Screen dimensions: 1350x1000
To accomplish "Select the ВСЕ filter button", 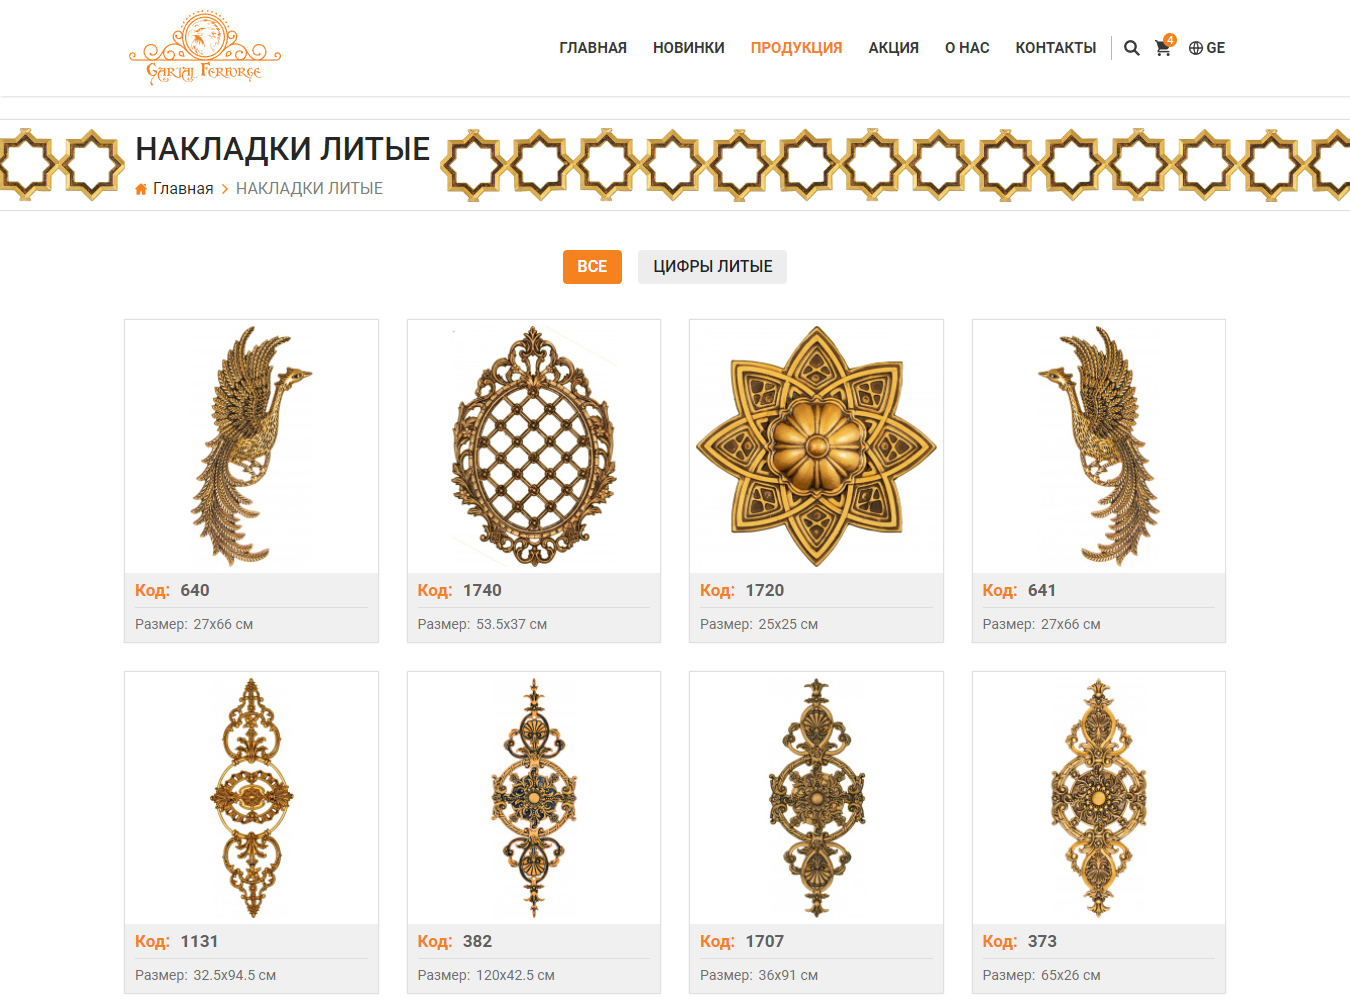I will (592, 267).
